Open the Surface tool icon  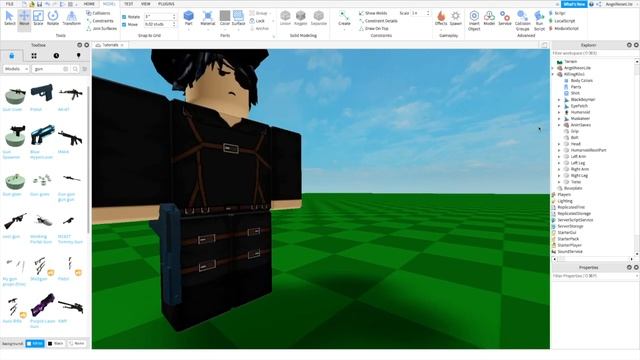(x=238, y=18)
